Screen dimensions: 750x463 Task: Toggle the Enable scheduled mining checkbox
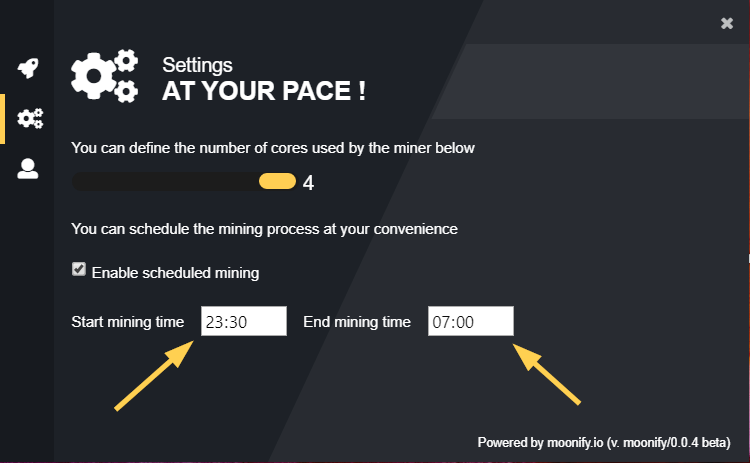pos(79,269)
